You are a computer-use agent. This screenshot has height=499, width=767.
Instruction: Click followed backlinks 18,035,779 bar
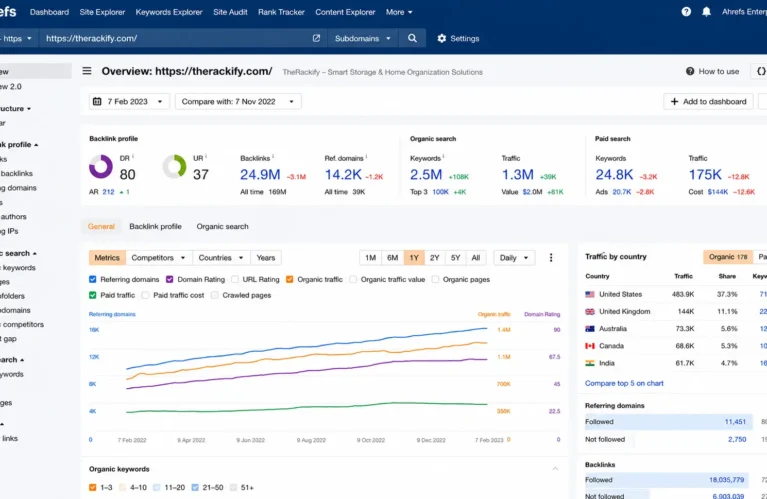(x=667, y=480)
